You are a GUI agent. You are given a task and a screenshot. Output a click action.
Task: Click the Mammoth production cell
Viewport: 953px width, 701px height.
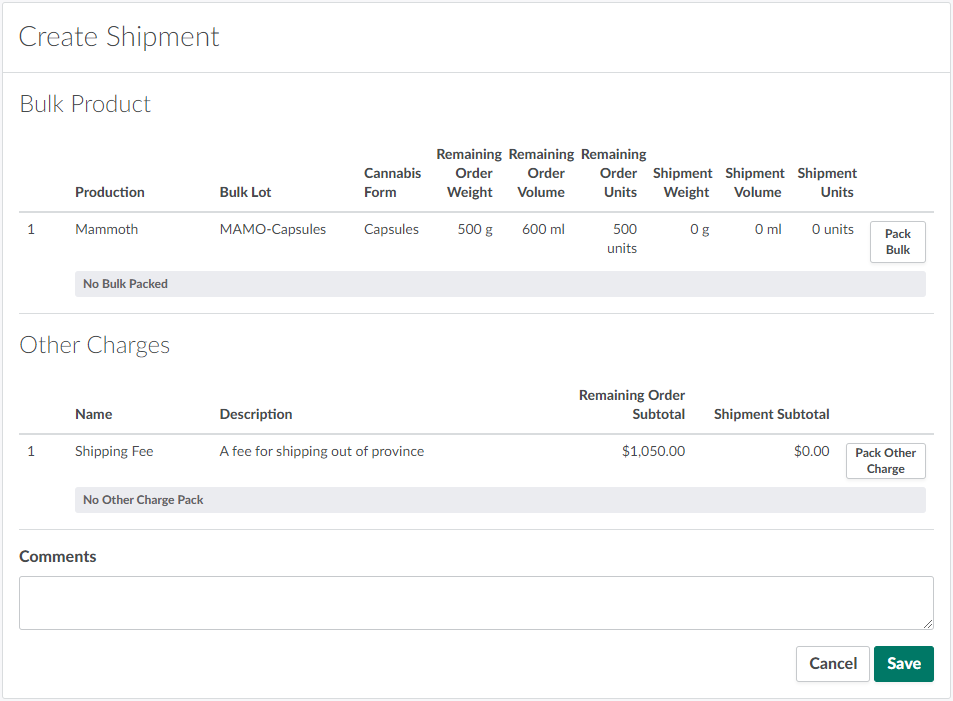106,229
